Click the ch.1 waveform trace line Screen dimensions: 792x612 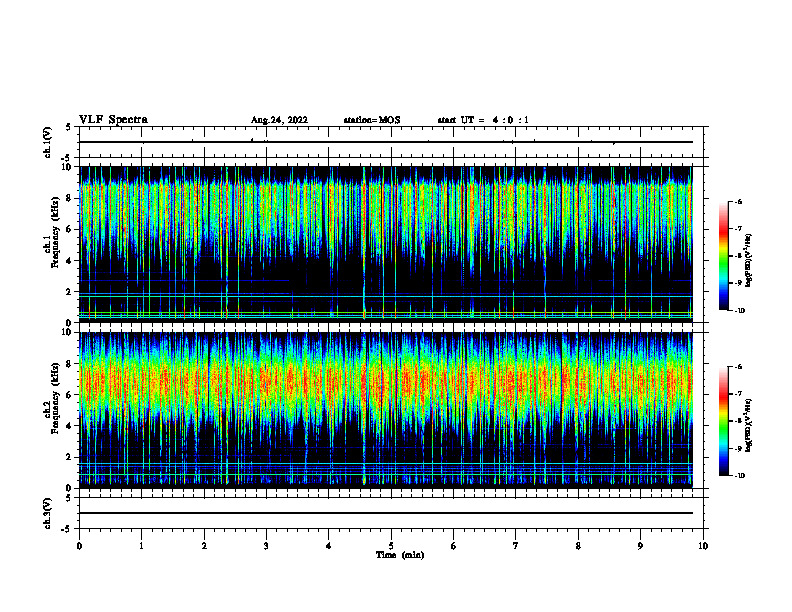tap(386, 142)
